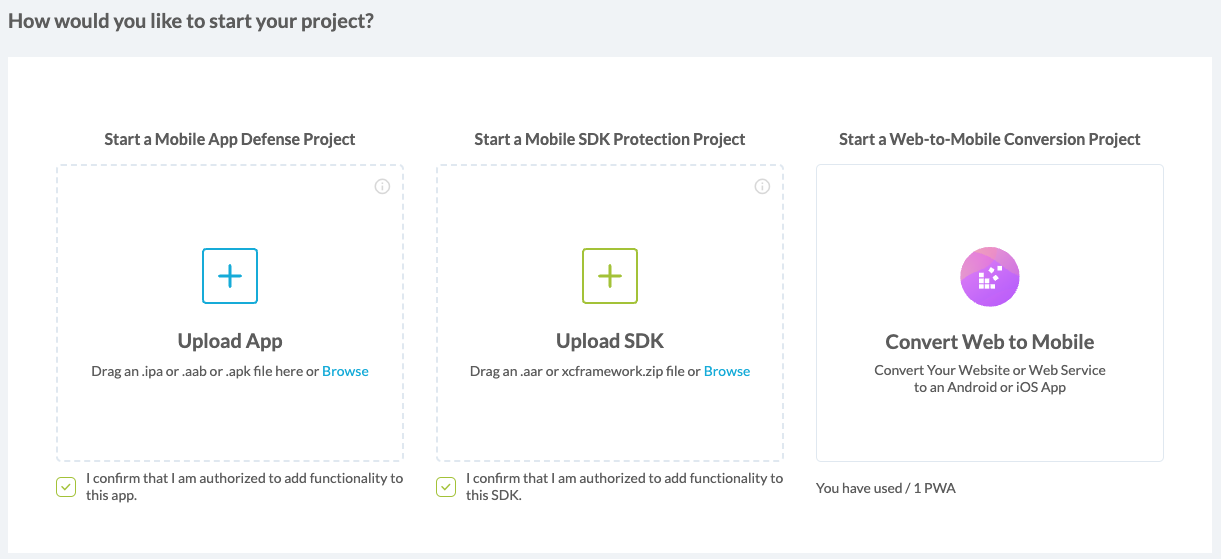Click "How would you like to start" heading
Viewport: 1221px width, 559px height.
click(191, 20)
